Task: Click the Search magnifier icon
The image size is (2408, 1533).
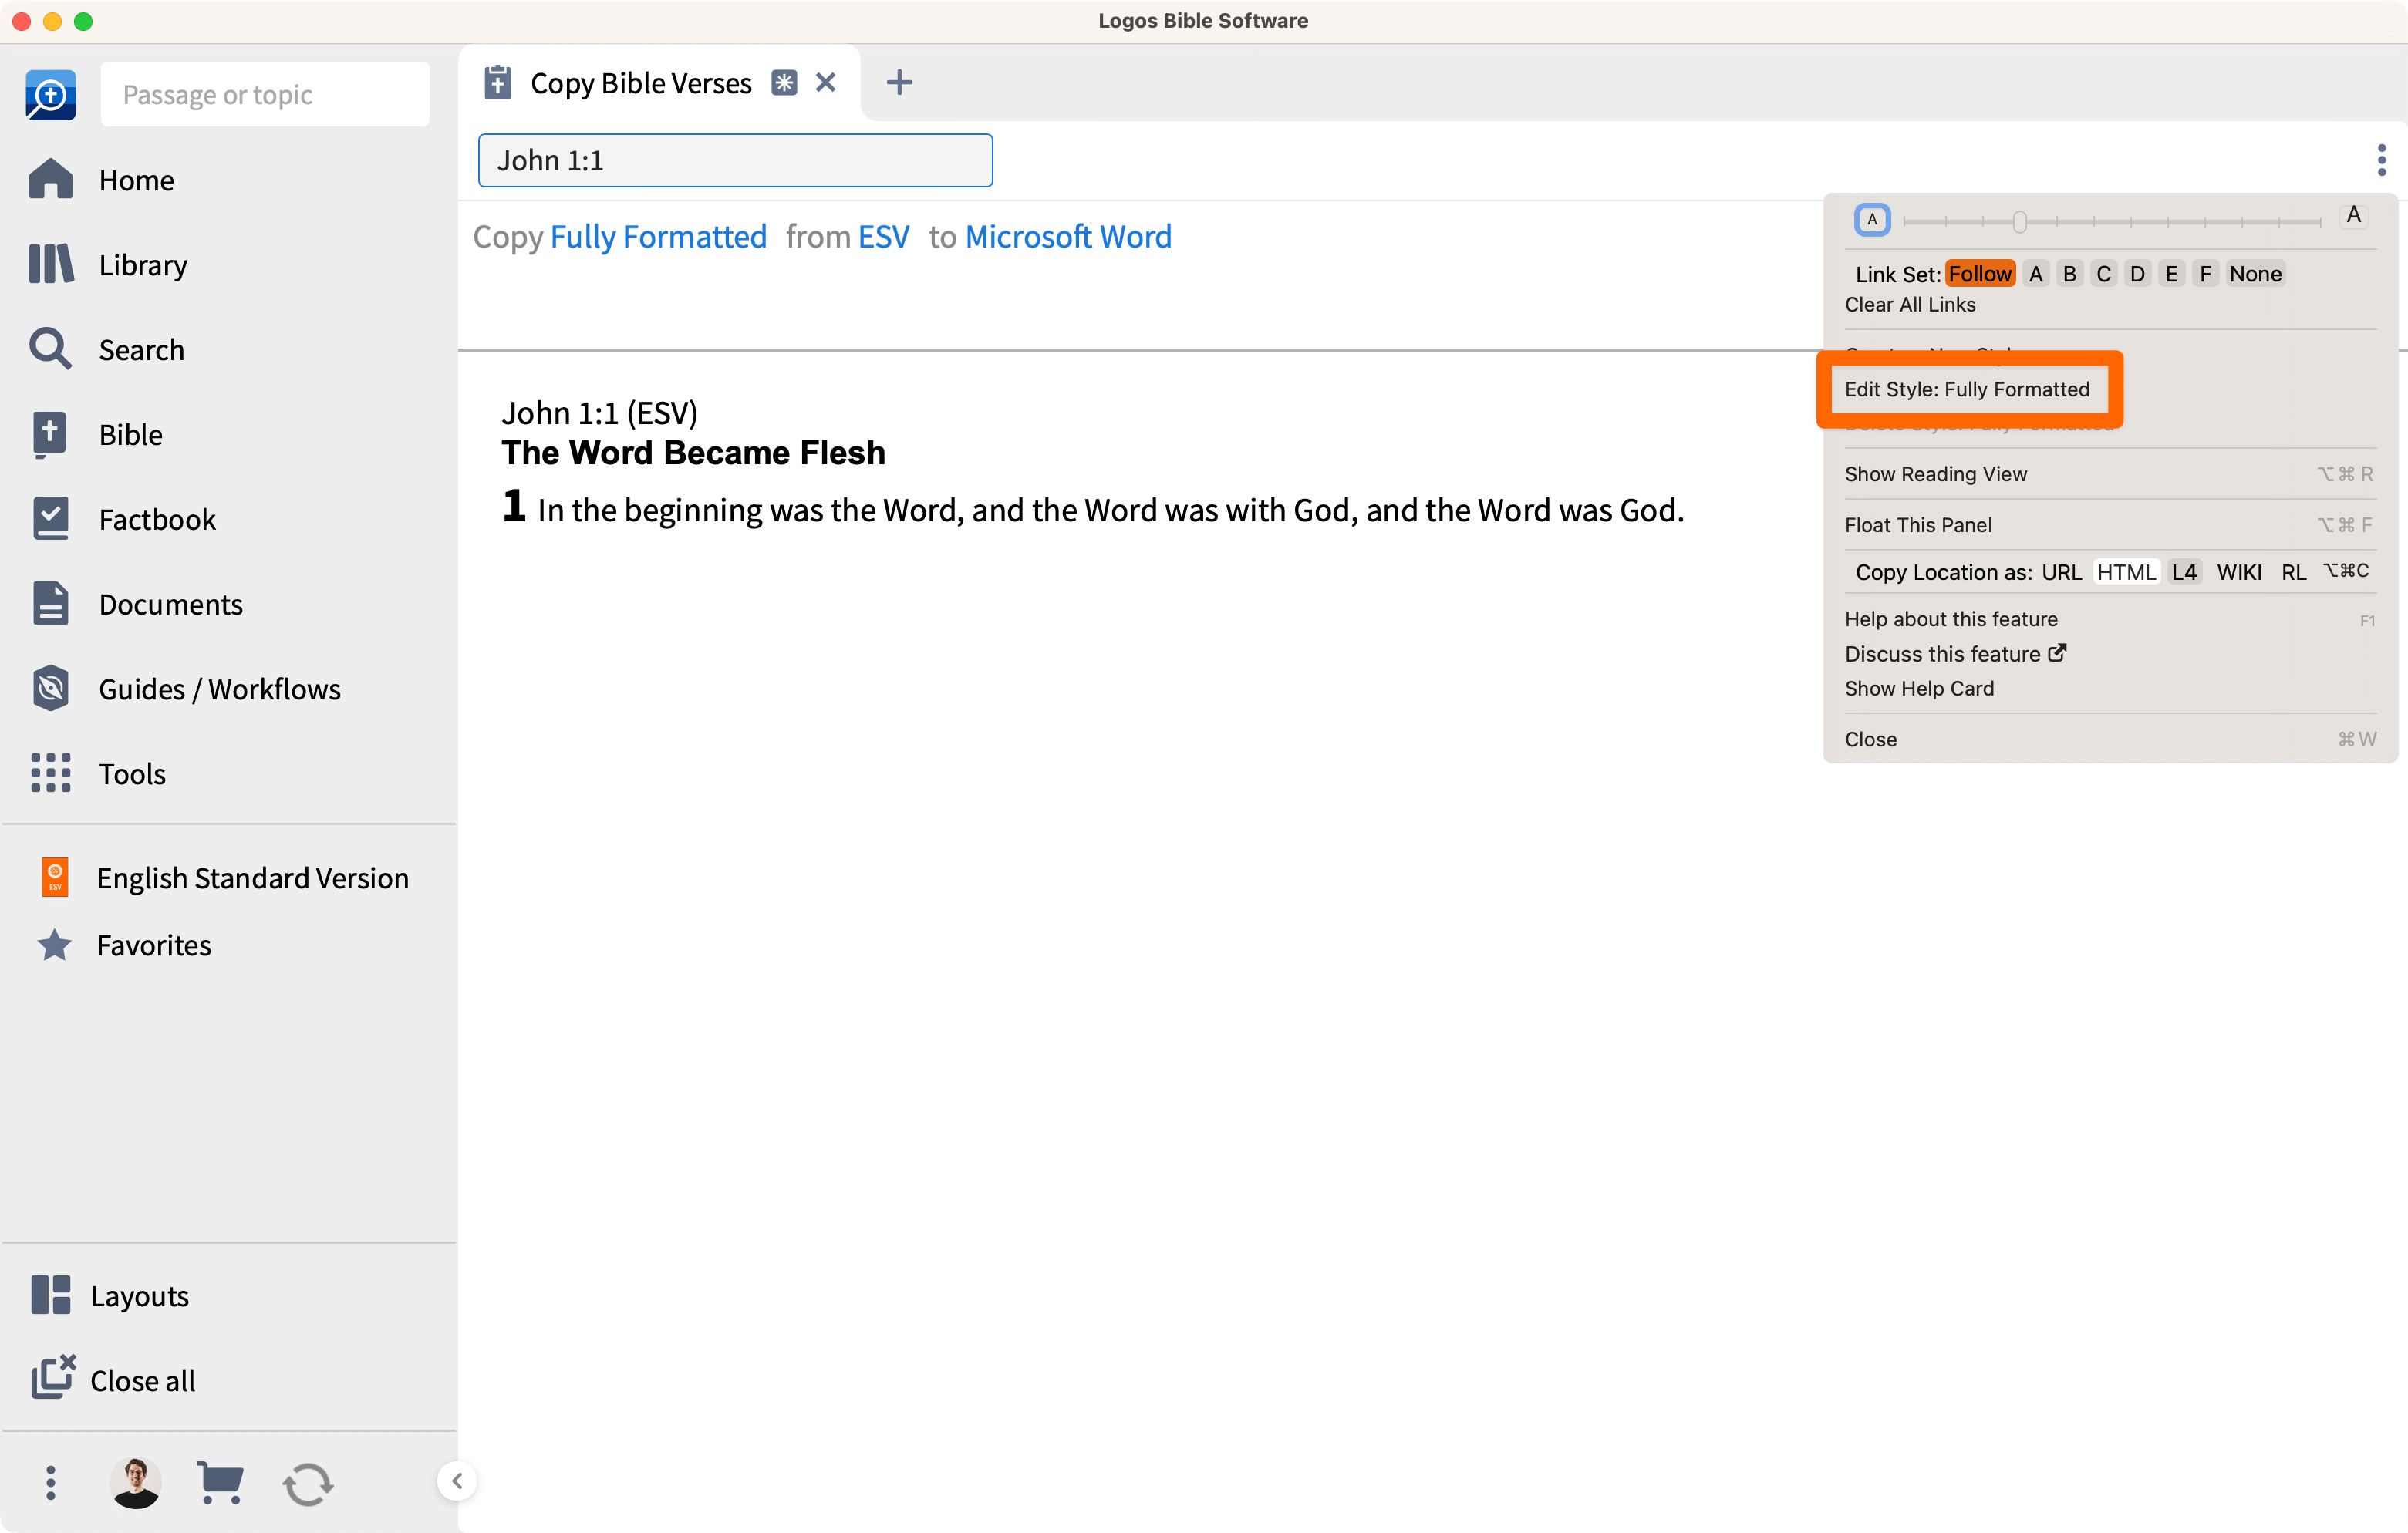Action: [x=50, y=349]
